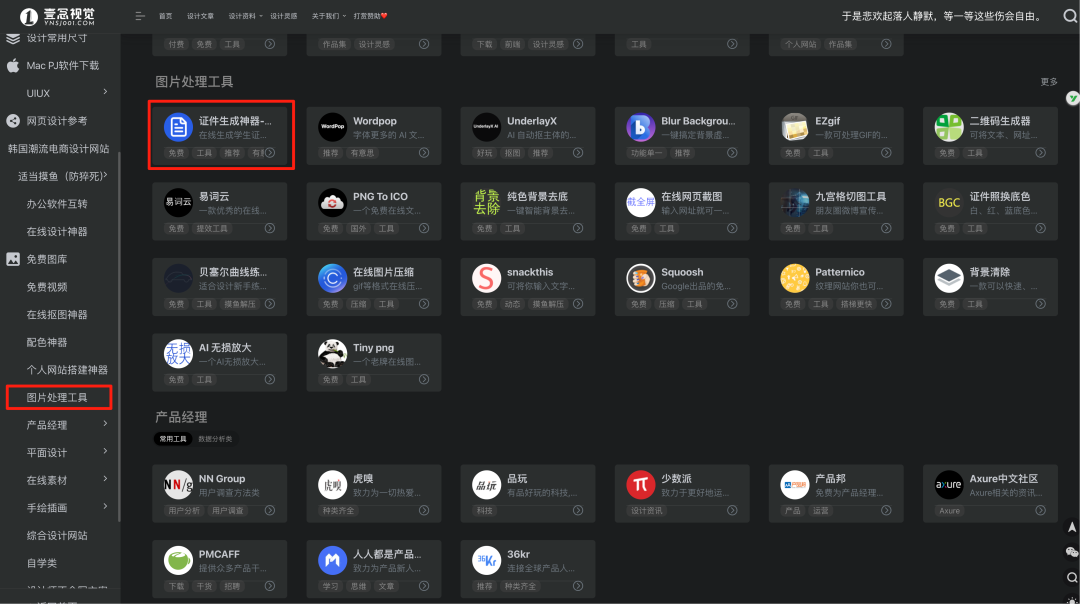Screen dimensions: 1080x604
Task: Click the 在线图片压缩 blue C icon
Action: 332,278
